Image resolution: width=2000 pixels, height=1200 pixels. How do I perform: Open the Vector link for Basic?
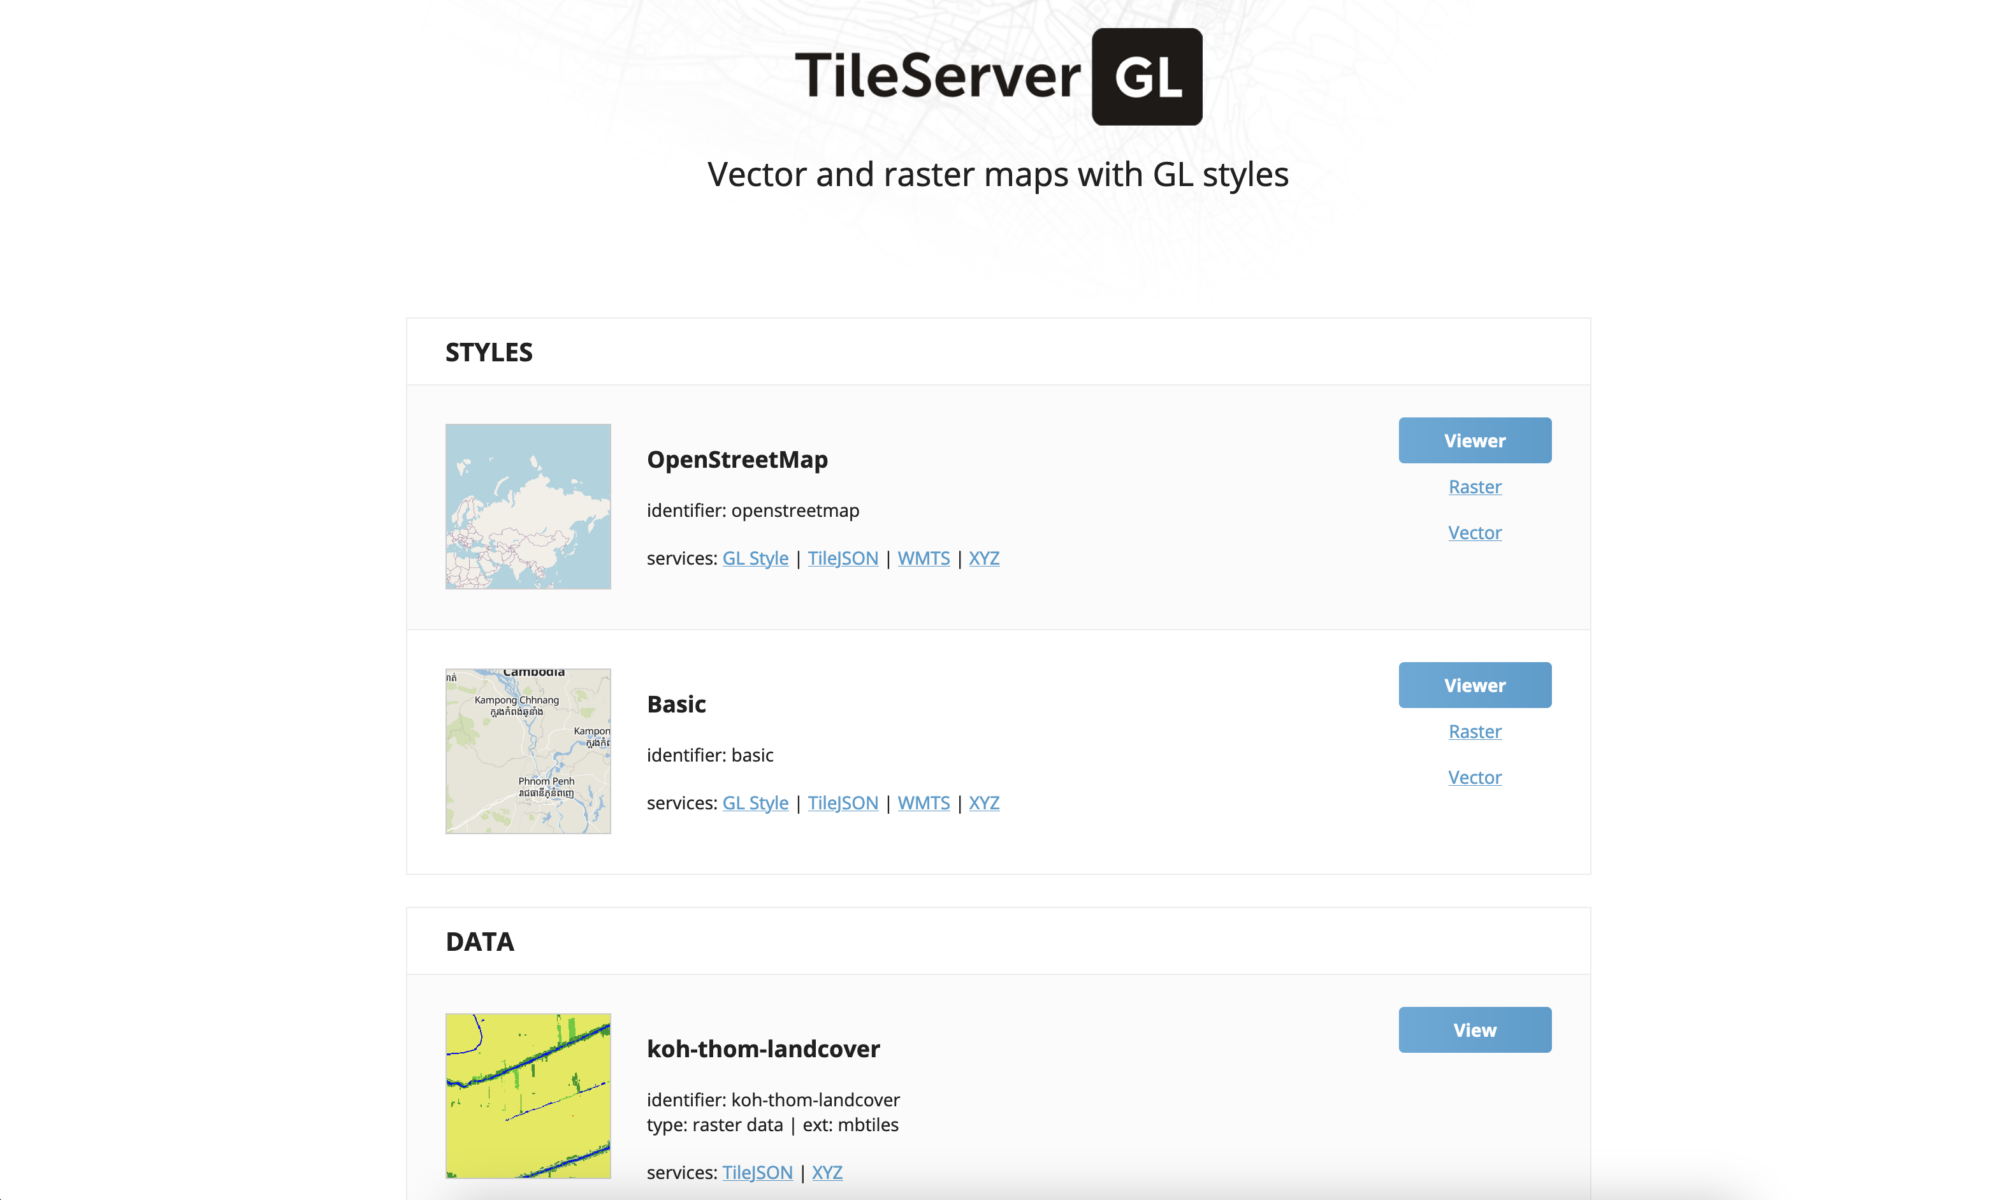[1475, 778]
